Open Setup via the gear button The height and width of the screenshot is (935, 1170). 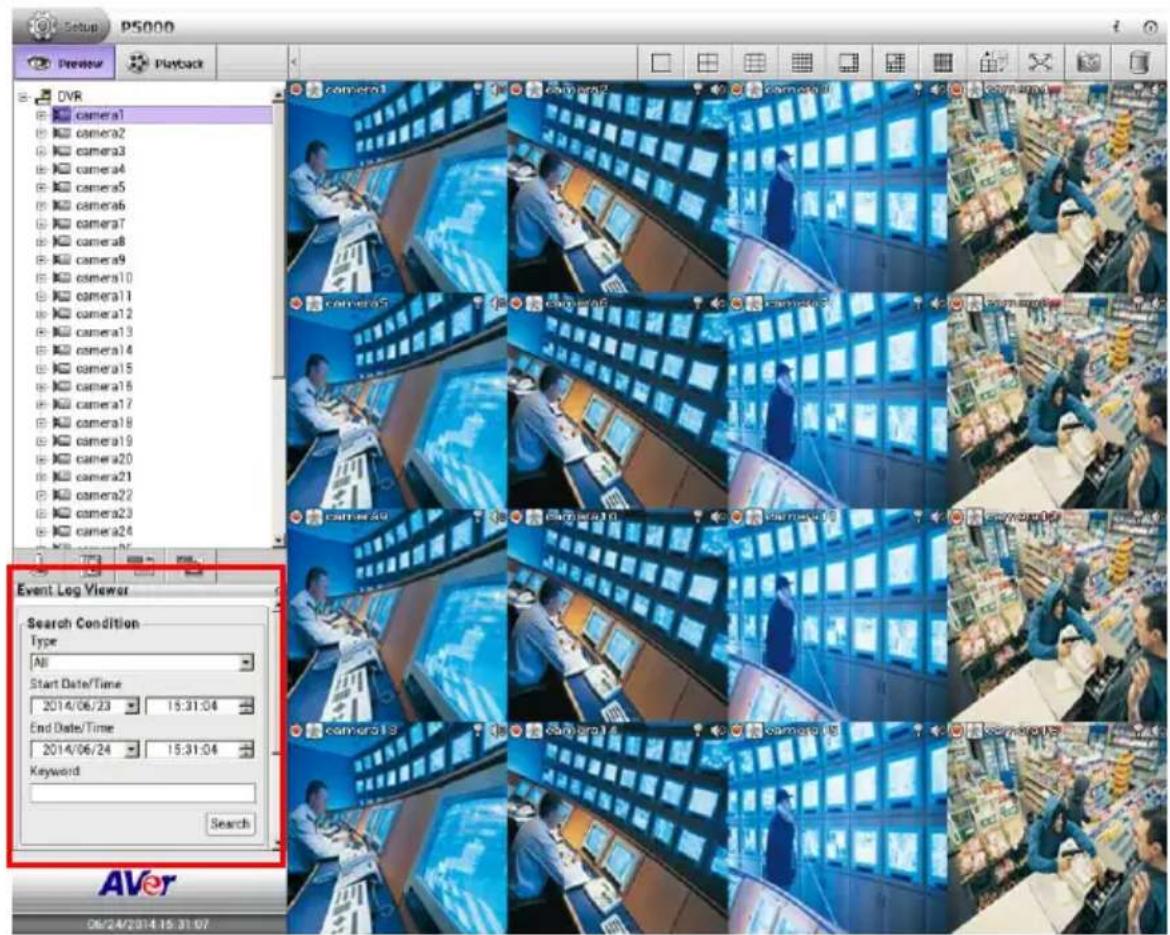[63, 26]
